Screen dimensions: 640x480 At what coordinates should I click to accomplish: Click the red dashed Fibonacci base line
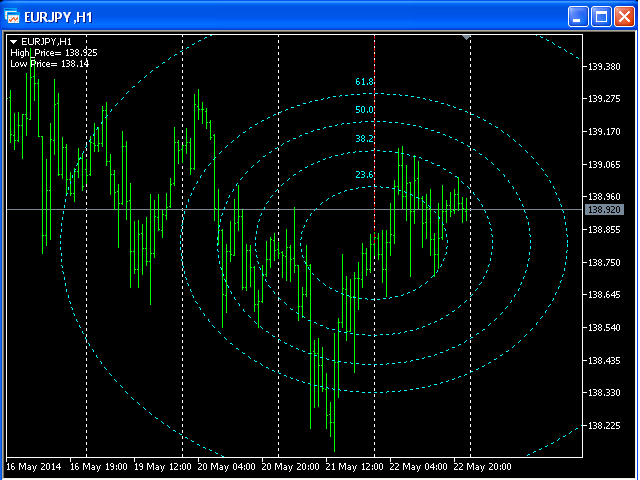click(x=374, y=139)
